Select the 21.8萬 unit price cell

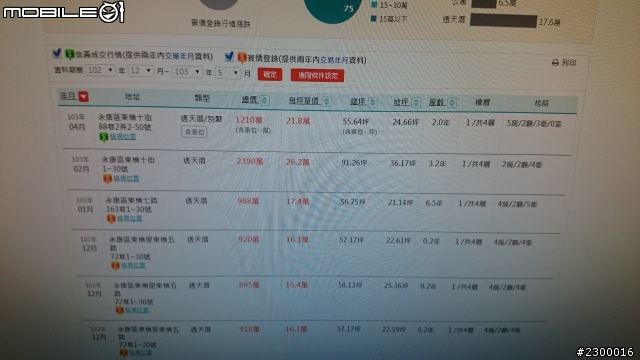pyautogui.click(x=298, y=121)
